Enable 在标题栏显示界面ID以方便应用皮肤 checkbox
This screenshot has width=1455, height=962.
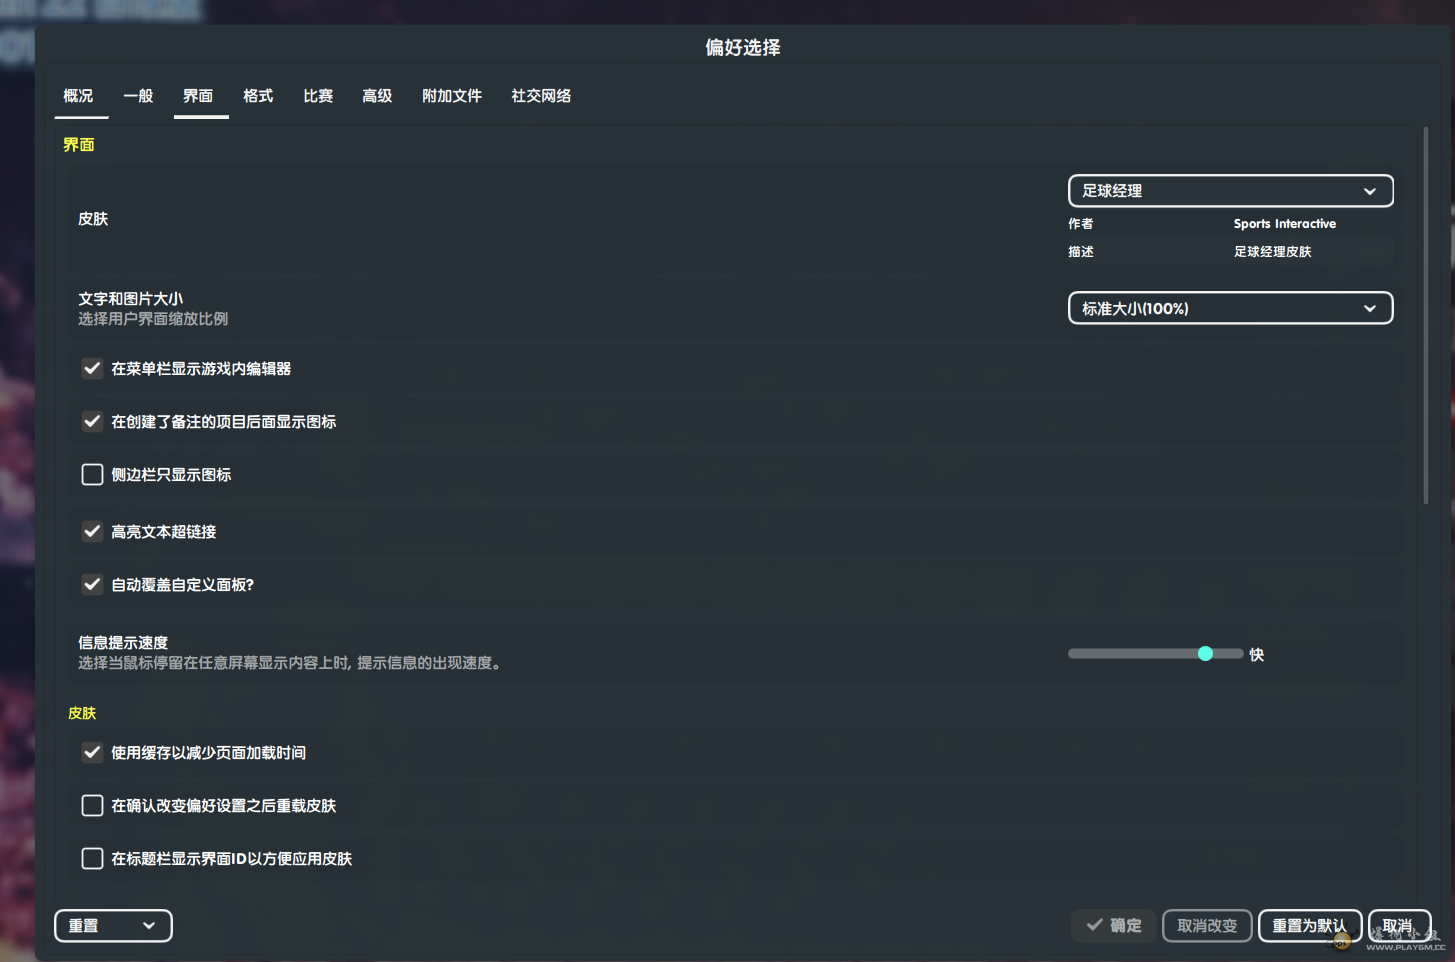pyautogui.click(x=92, y=859)
